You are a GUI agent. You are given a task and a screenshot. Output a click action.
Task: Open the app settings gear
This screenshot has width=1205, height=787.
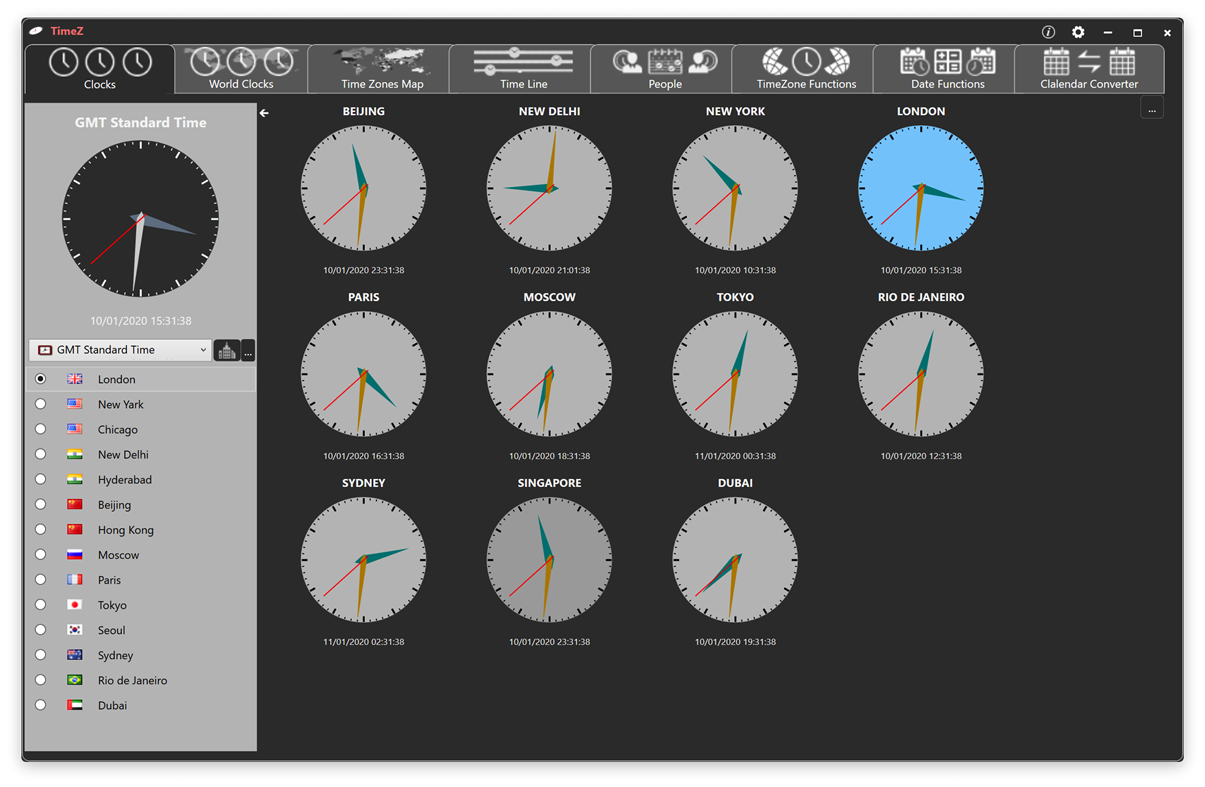click(1078, 31)
